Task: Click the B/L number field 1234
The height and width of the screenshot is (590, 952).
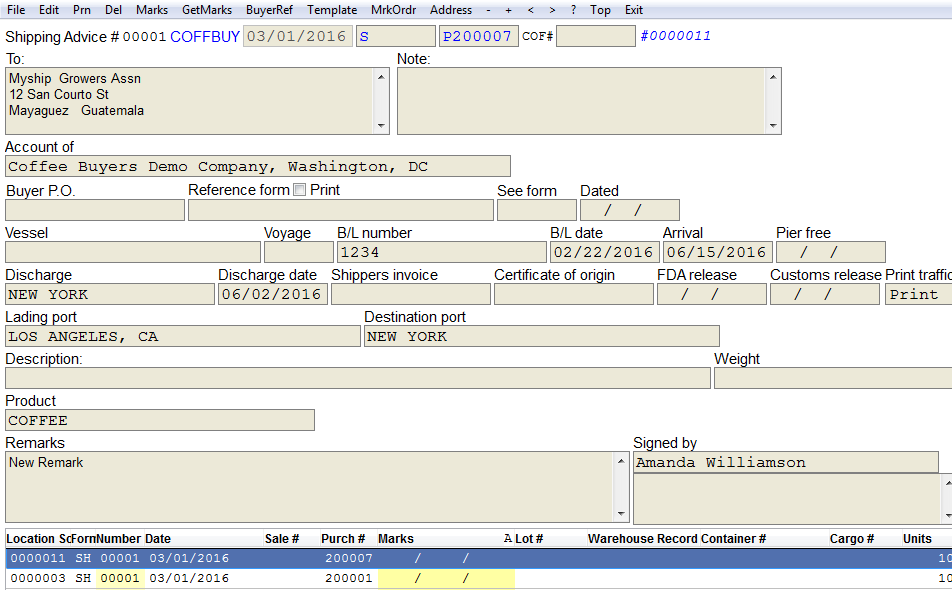Action: (441, 252)
